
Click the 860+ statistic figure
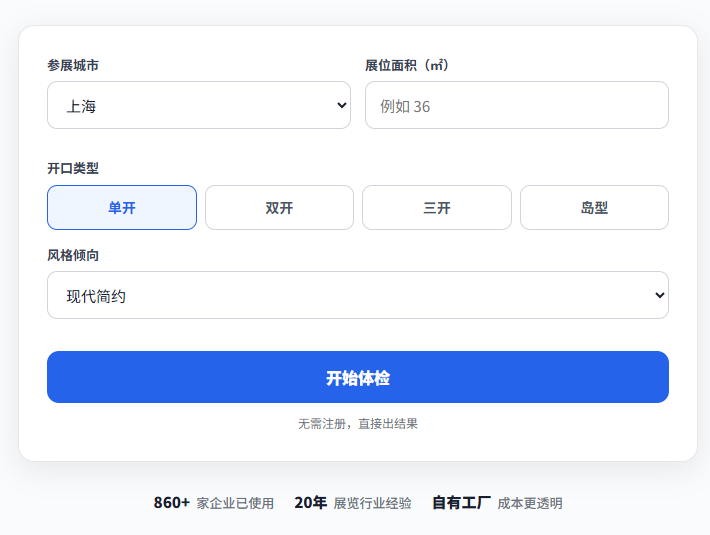tap(171, 503)
